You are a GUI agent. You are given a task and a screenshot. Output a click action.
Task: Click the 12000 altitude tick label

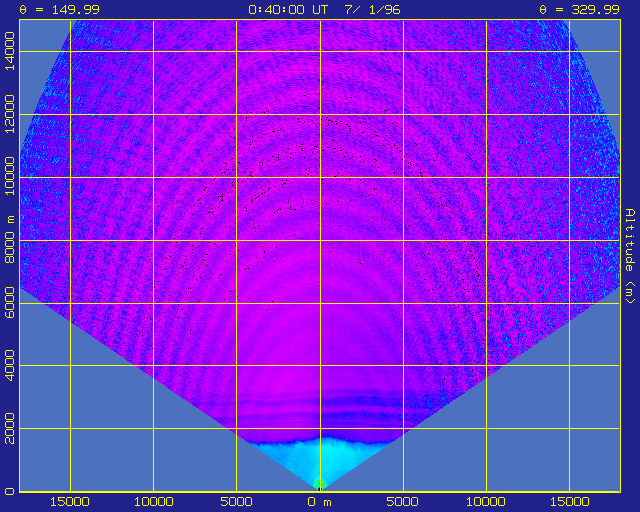point(9,114)
